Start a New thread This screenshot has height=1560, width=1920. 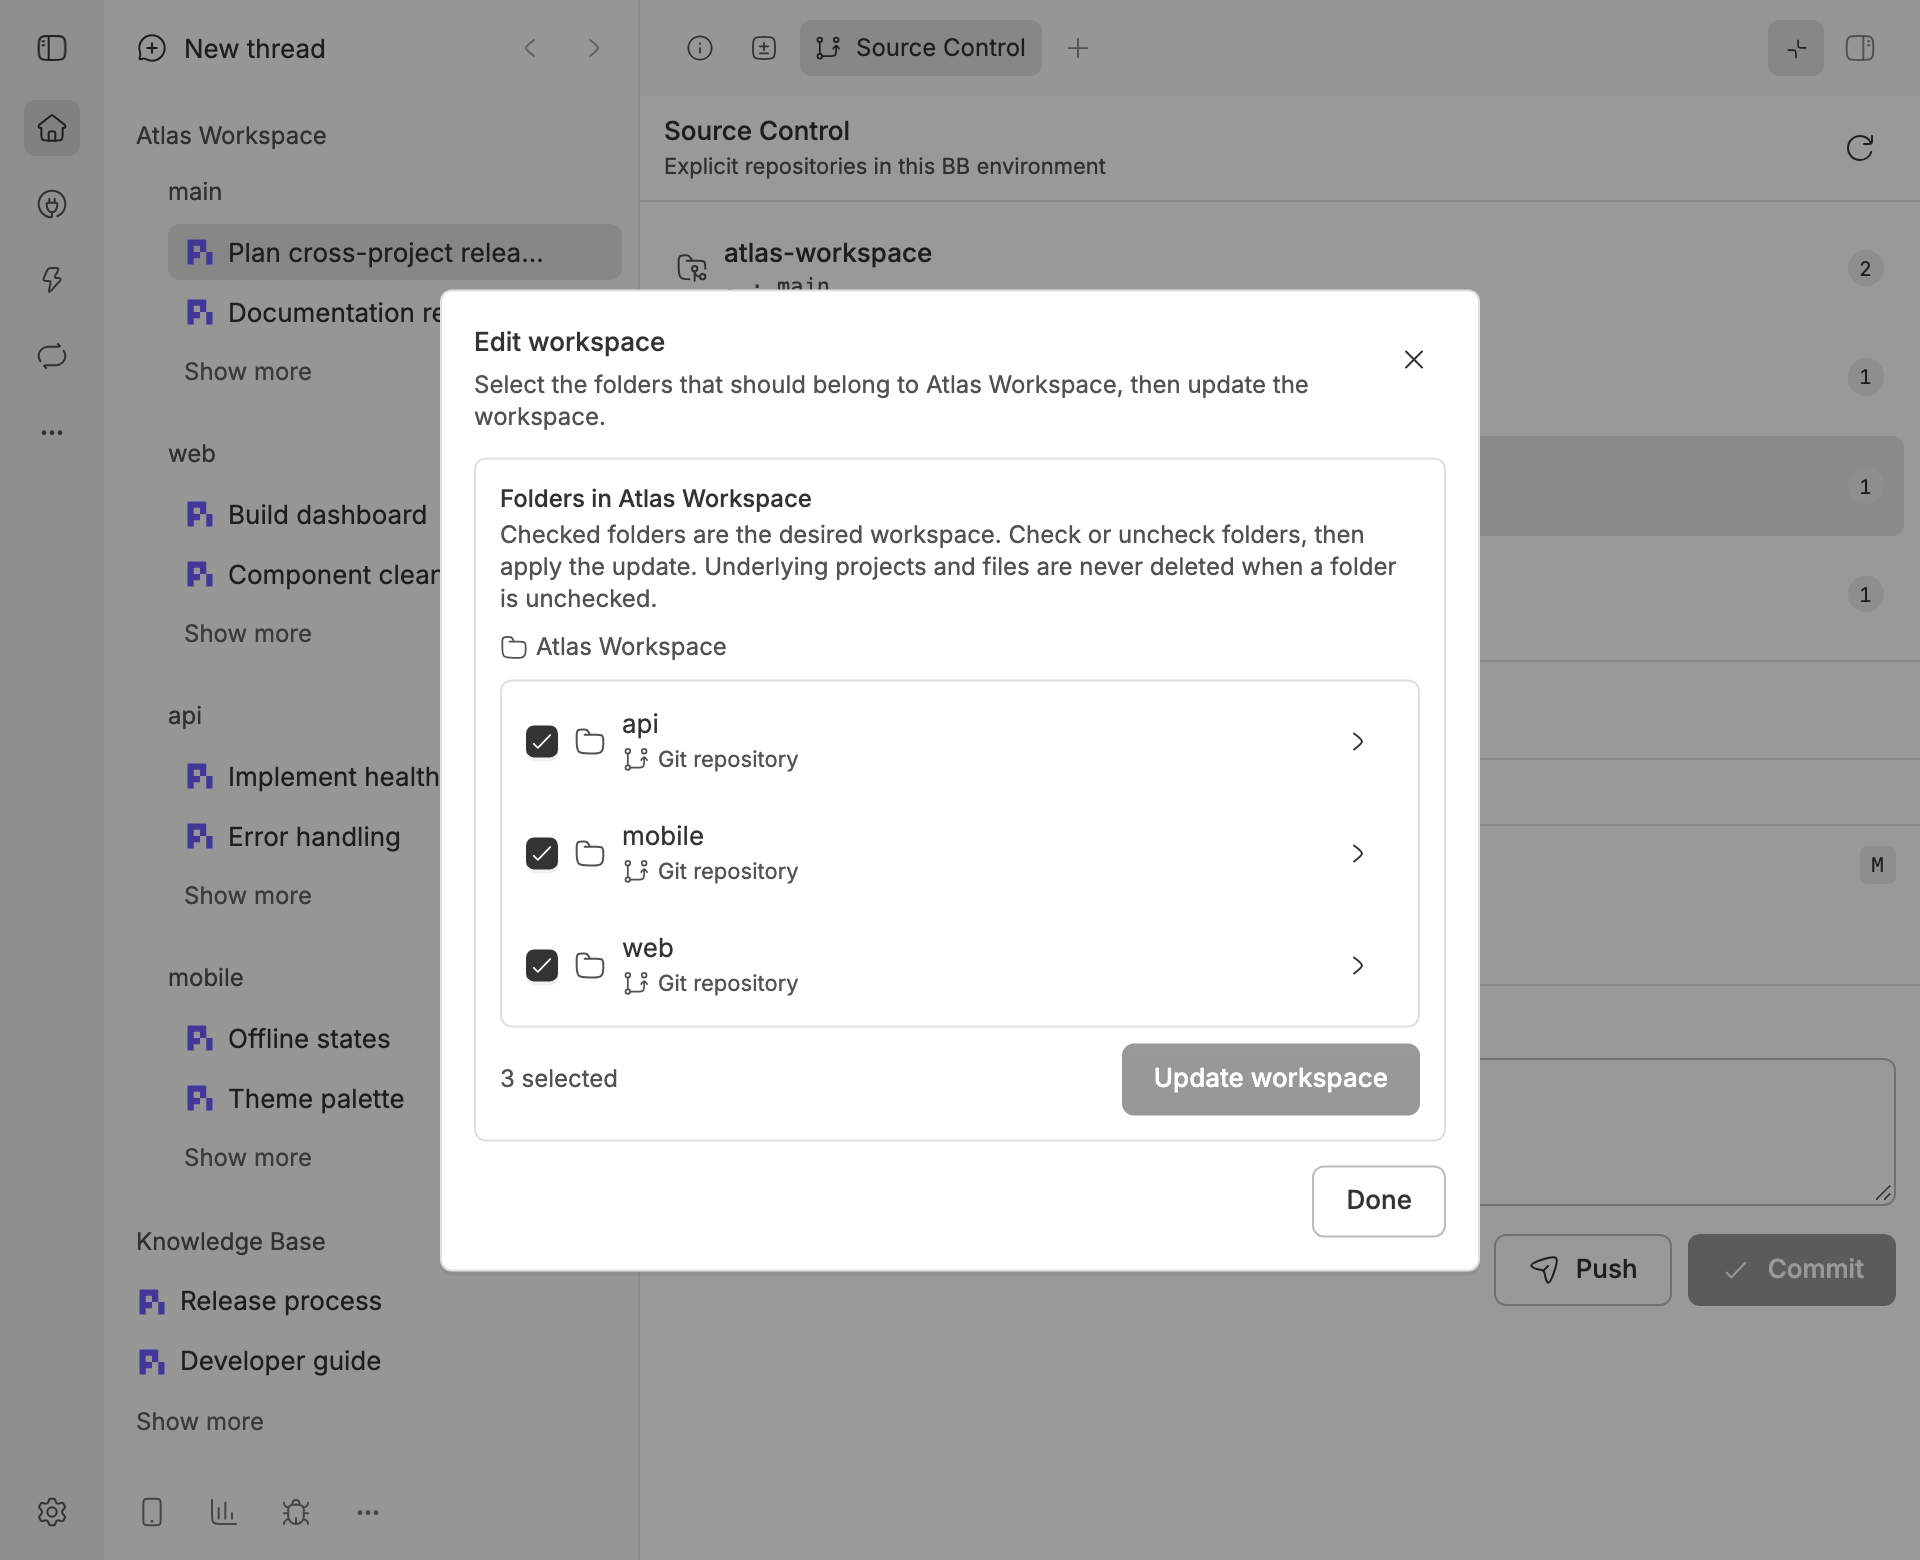tap(232, 48)
